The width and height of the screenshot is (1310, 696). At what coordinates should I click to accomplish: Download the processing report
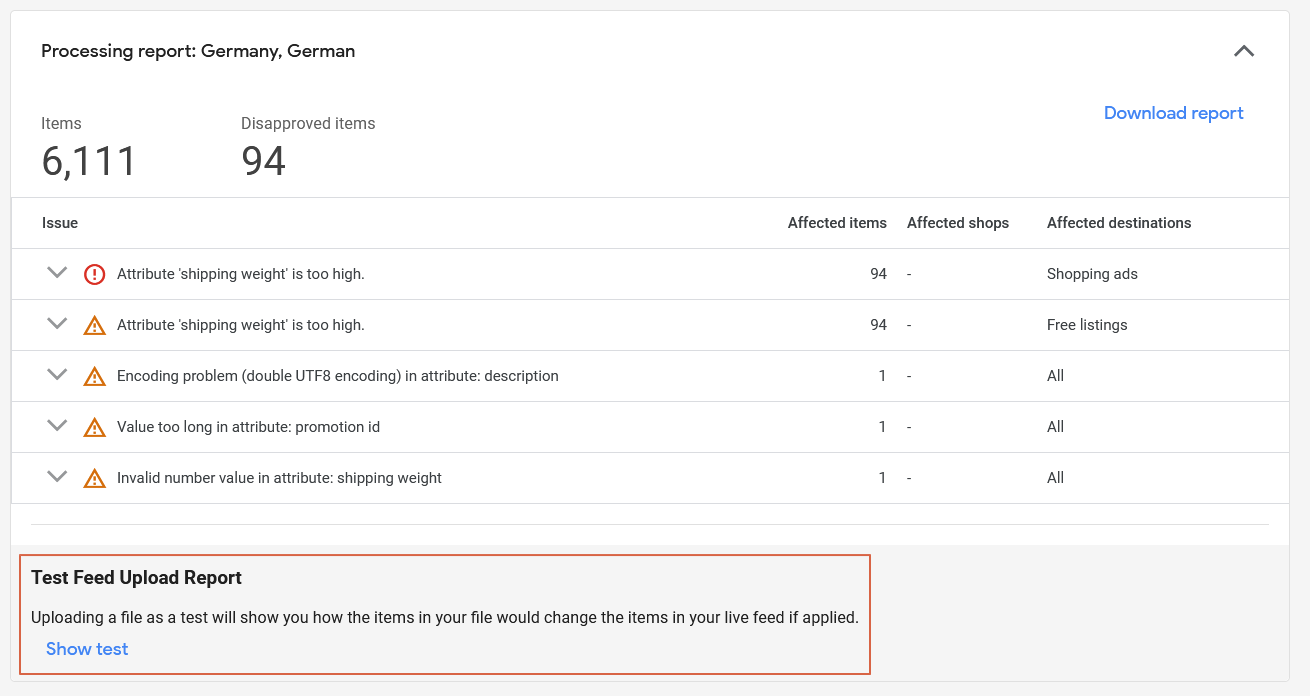tap(1173, 113)
